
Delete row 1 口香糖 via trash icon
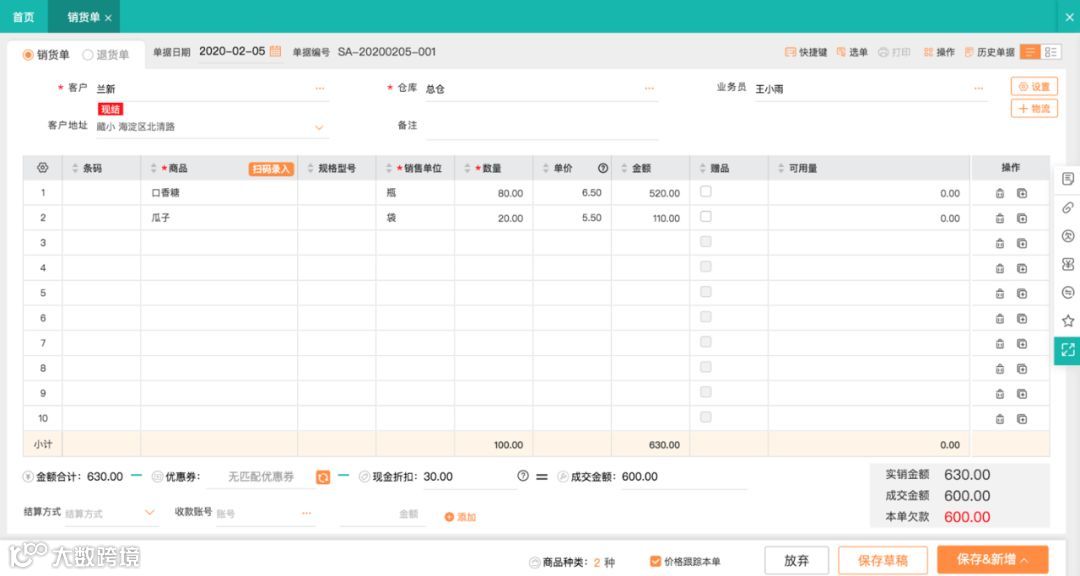(999, 194)
